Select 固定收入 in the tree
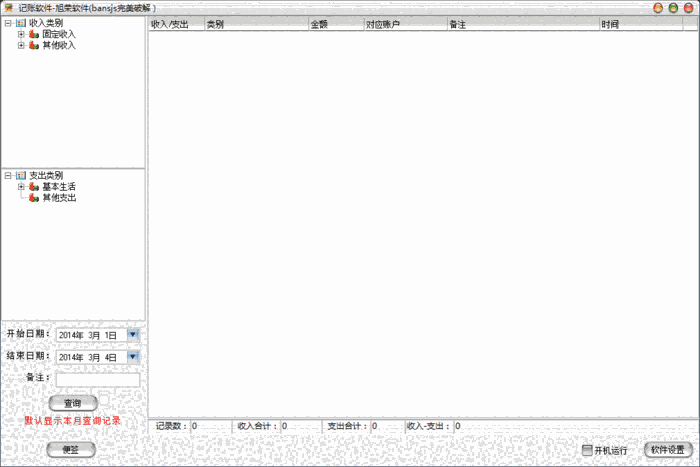This screenshot has width=700, height=467. click(x=59, y=34)
